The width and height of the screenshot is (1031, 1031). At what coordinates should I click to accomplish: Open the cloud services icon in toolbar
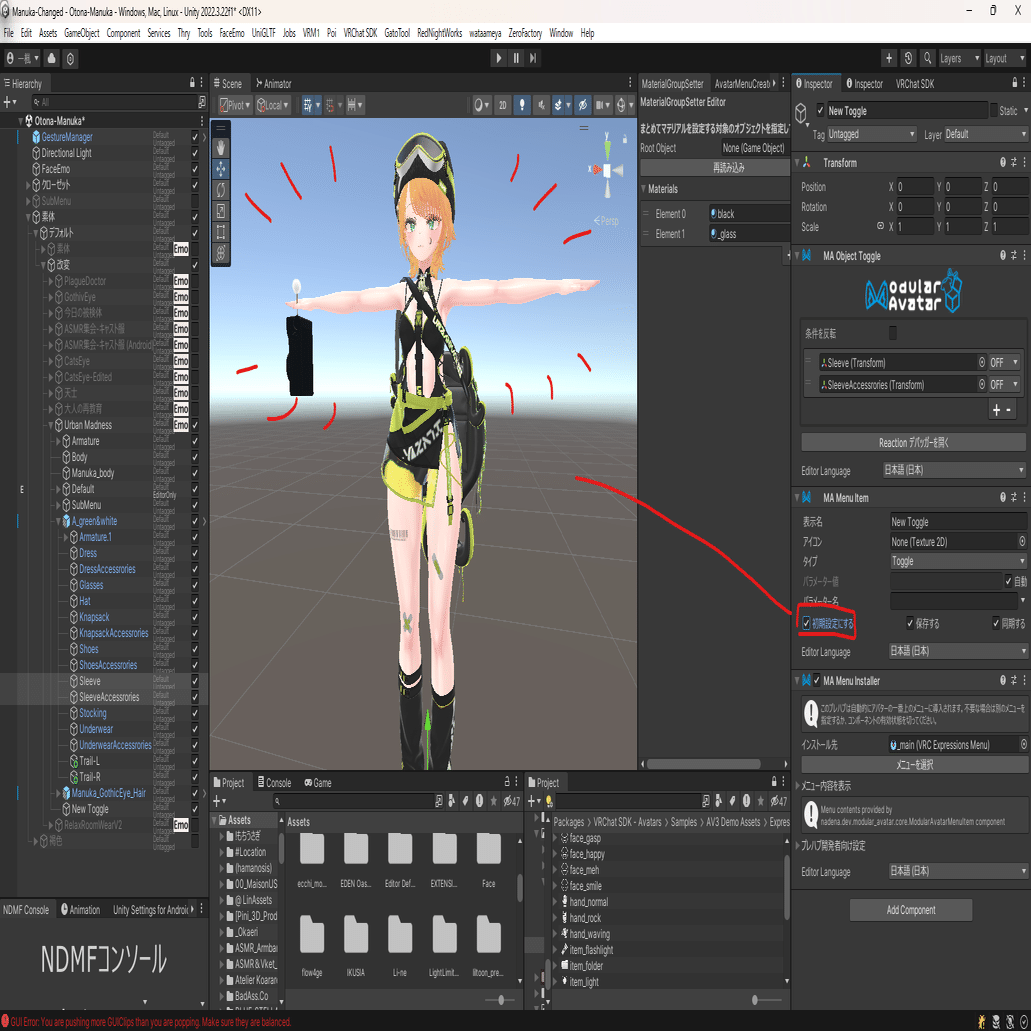click(52, 58)
